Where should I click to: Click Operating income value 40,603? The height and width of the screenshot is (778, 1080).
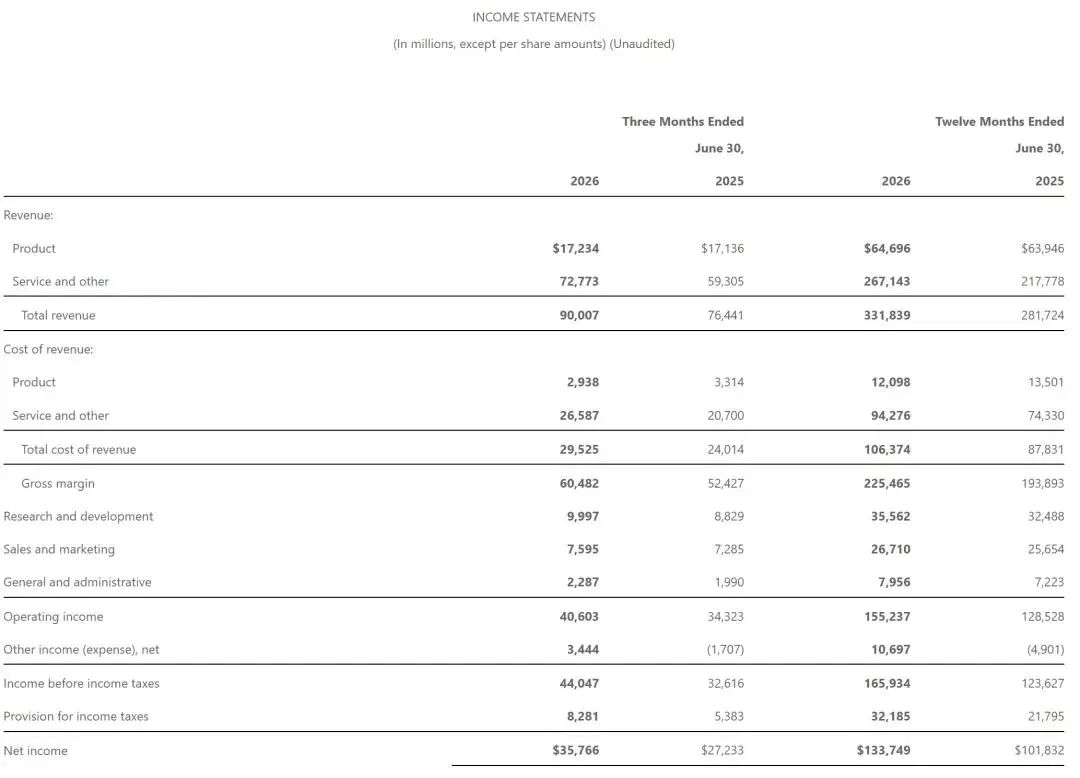579,616
